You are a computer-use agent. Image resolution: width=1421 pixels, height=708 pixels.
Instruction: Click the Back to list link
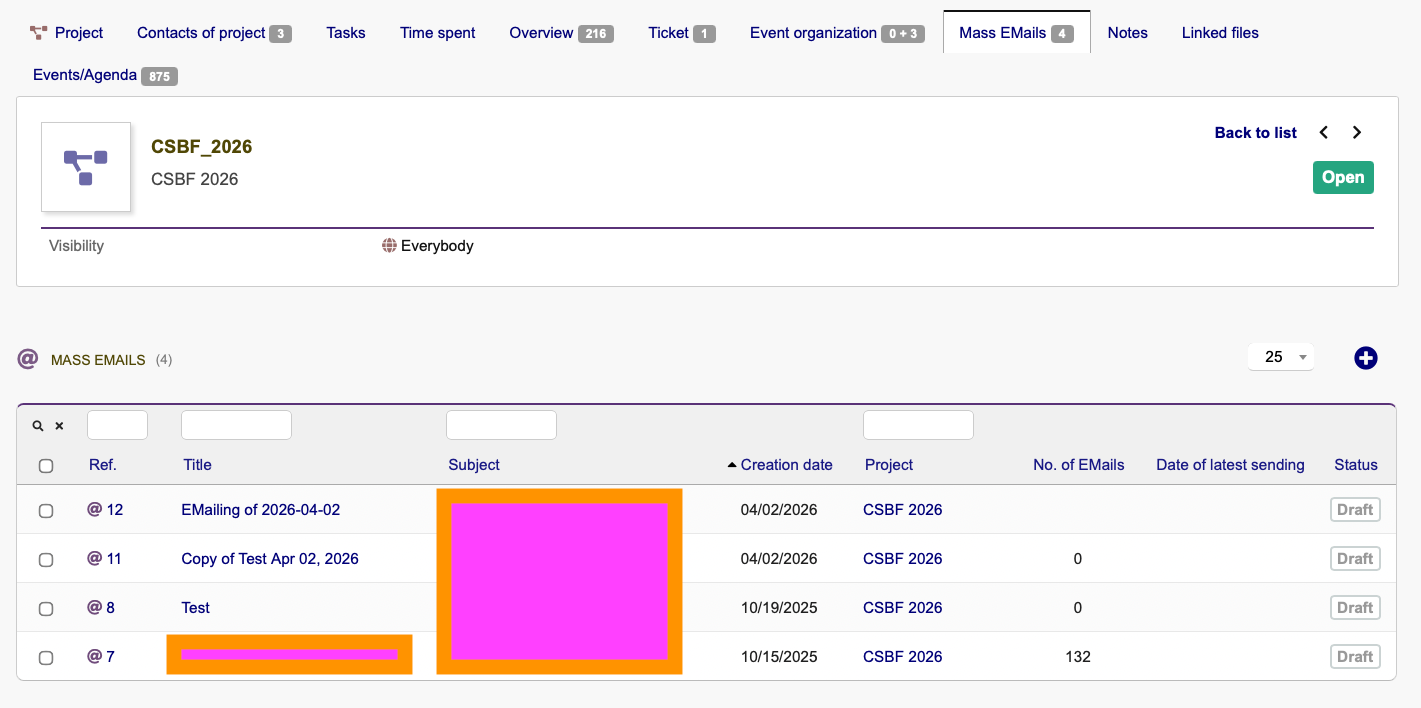[x=1255, y=132]
